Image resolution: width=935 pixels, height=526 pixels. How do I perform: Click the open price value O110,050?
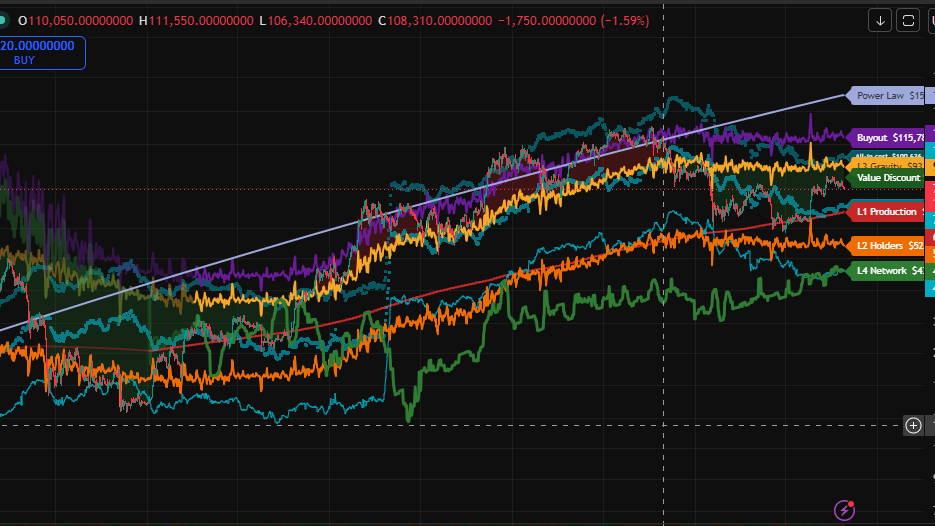(75, 21)
